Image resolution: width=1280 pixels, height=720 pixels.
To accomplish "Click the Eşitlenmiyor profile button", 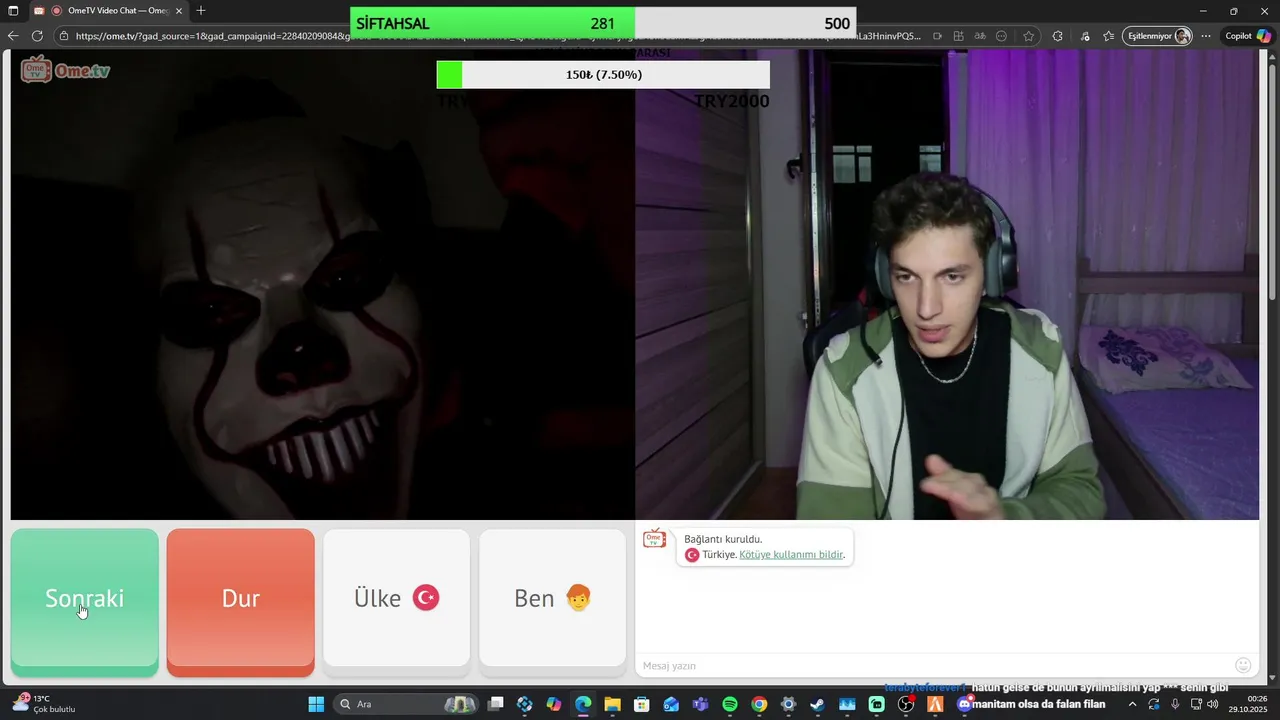I will pos(1157,36).
